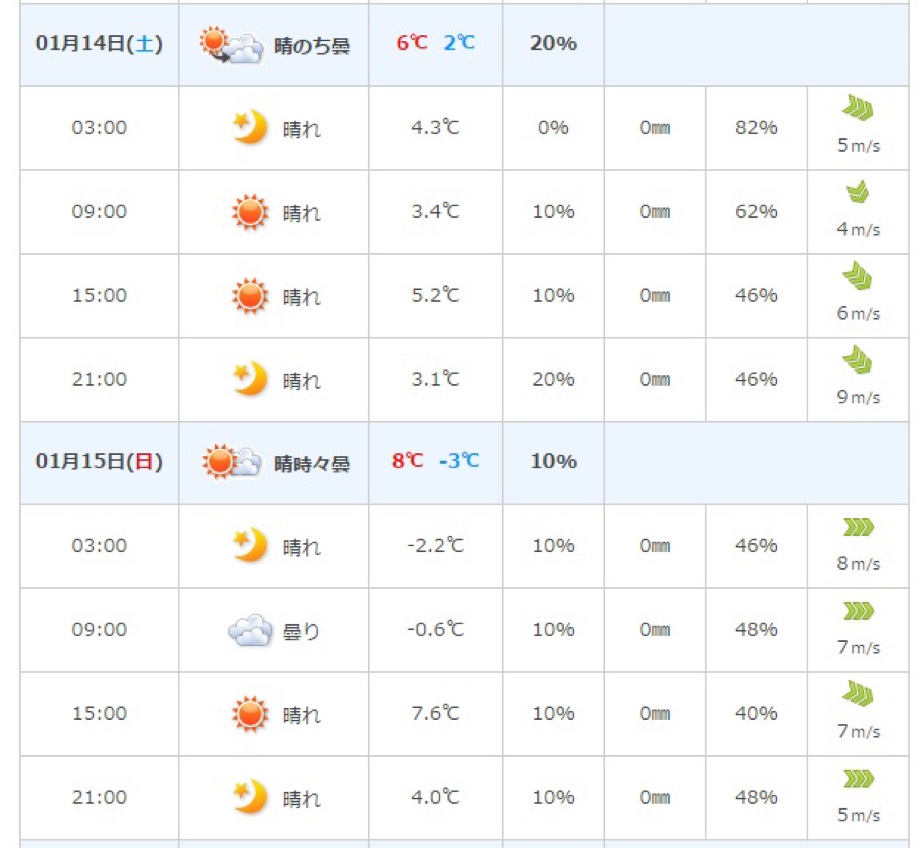Click the moon icon in Jan 14 03:00 row
This screenshot has height=848, width=920.
coord(251,127)
